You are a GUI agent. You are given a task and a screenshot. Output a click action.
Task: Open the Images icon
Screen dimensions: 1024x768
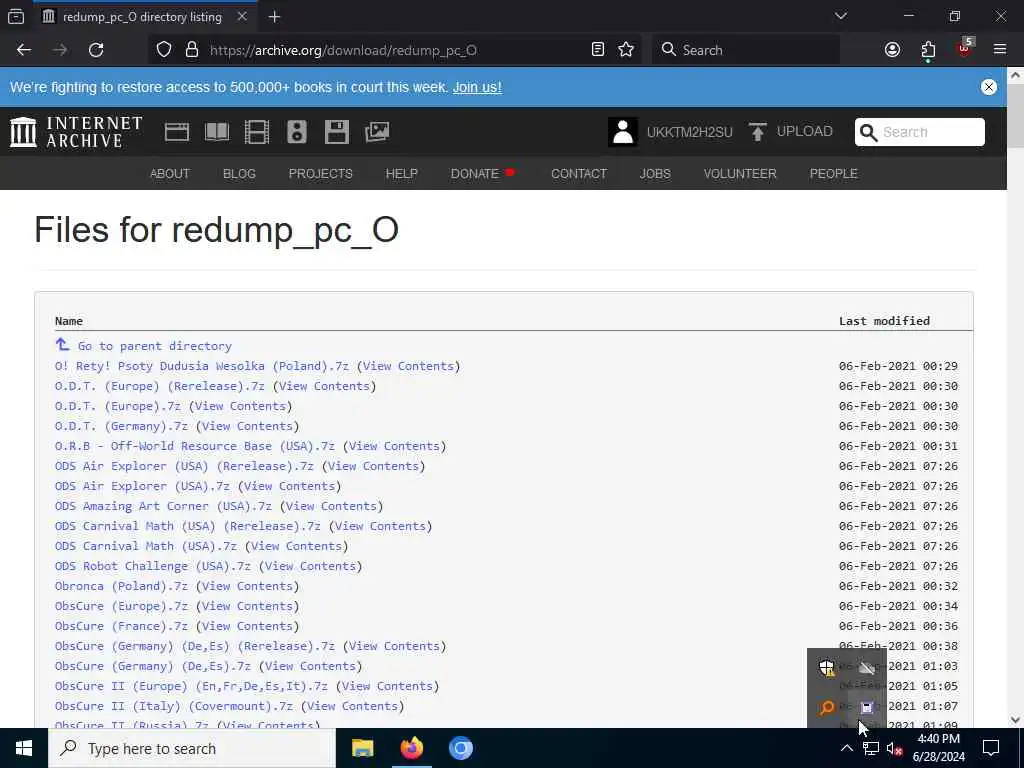tap(377, 132)
